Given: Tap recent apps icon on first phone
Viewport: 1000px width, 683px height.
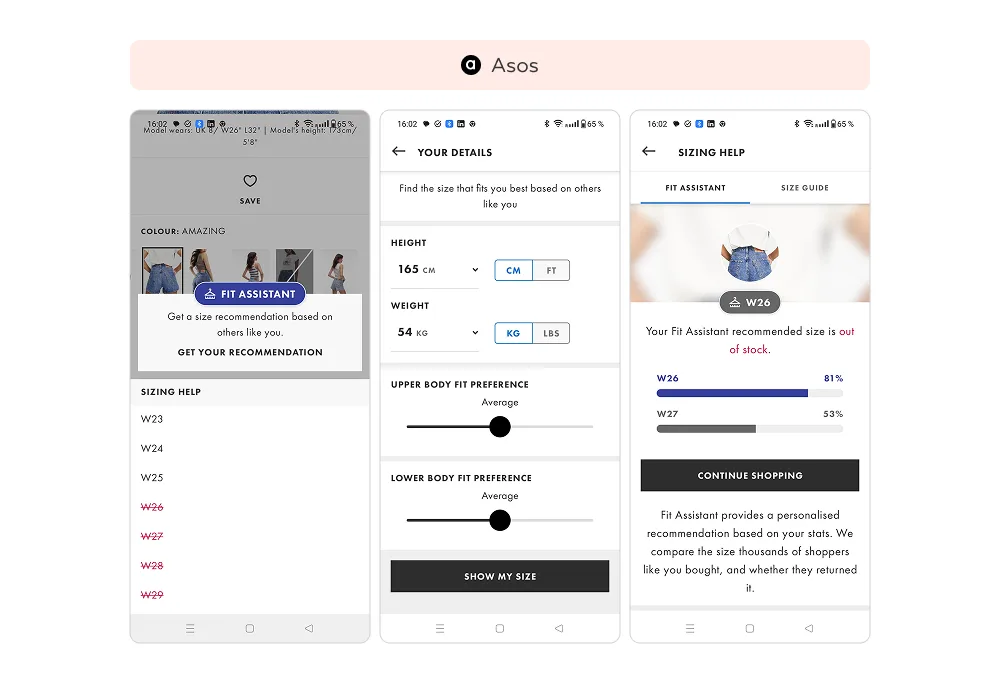Looking at the screenshot, I should pos(190,628).
